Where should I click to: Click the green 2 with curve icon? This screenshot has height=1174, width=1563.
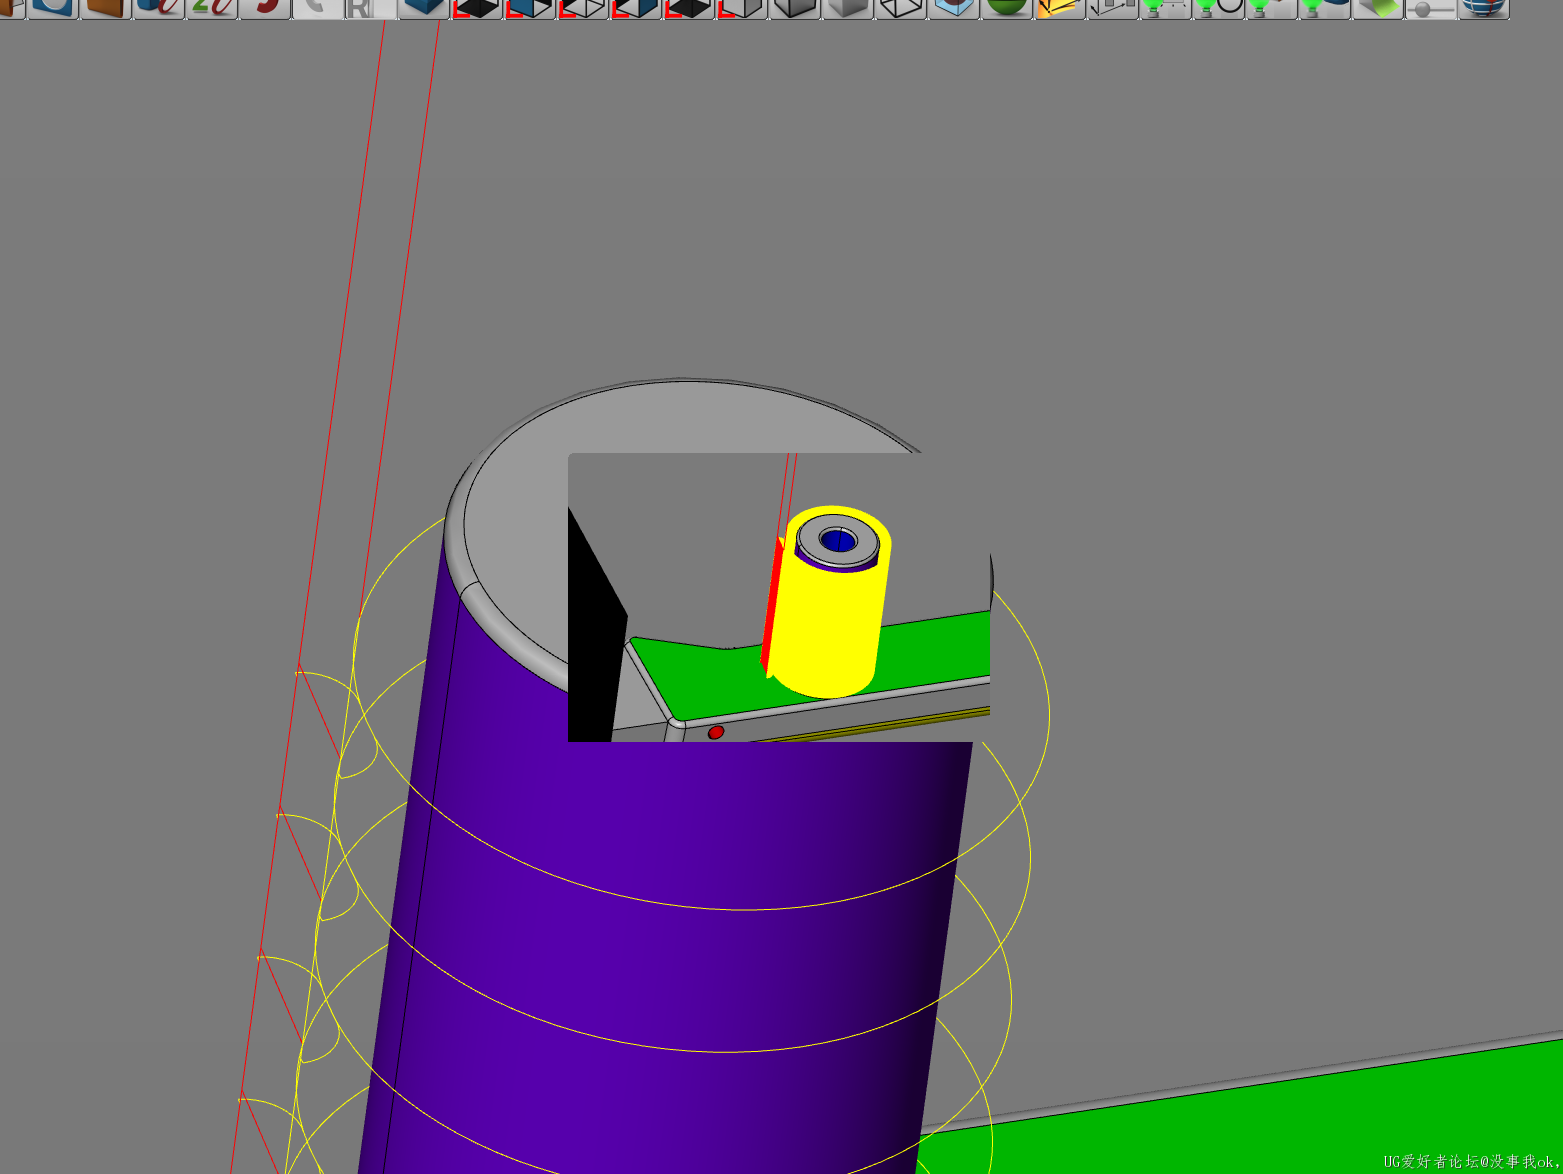[211, 8]
